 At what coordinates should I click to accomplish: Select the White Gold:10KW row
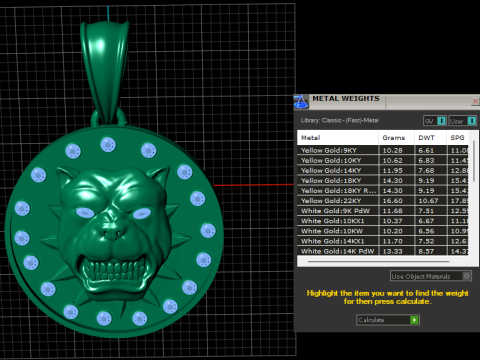pyautogui.click(x=383, y=231)
